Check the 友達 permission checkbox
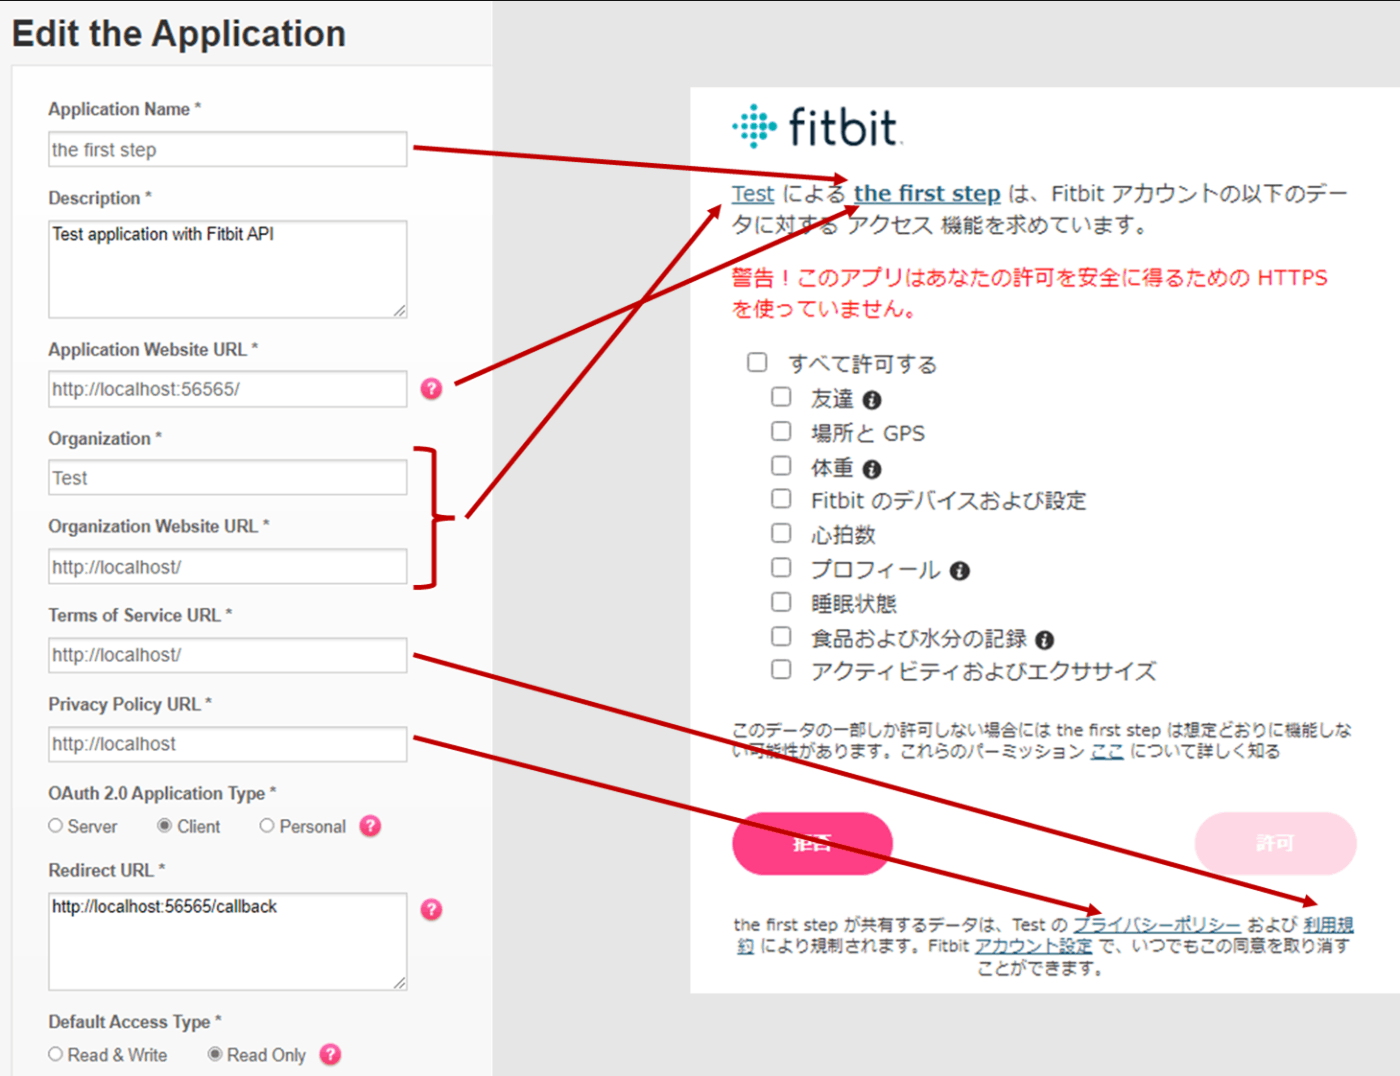 pyautogui.click(x=781, y=397)
